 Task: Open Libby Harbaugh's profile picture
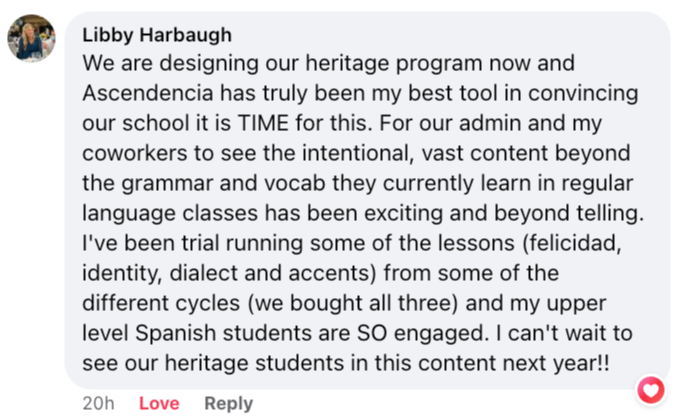coord(32,38)
